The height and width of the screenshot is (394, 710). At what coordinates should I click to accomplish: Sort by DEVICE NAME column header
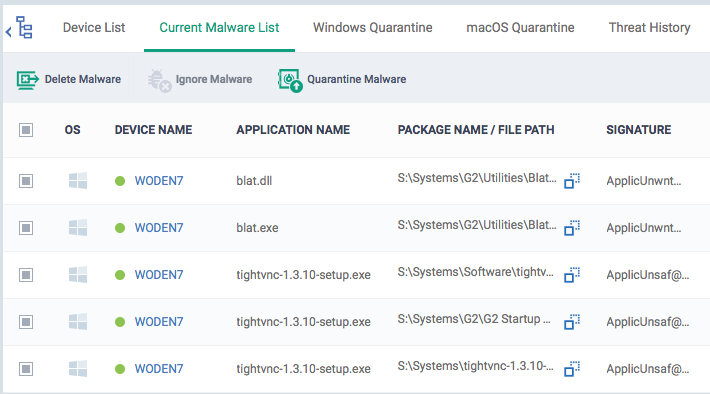pos(154,130)
